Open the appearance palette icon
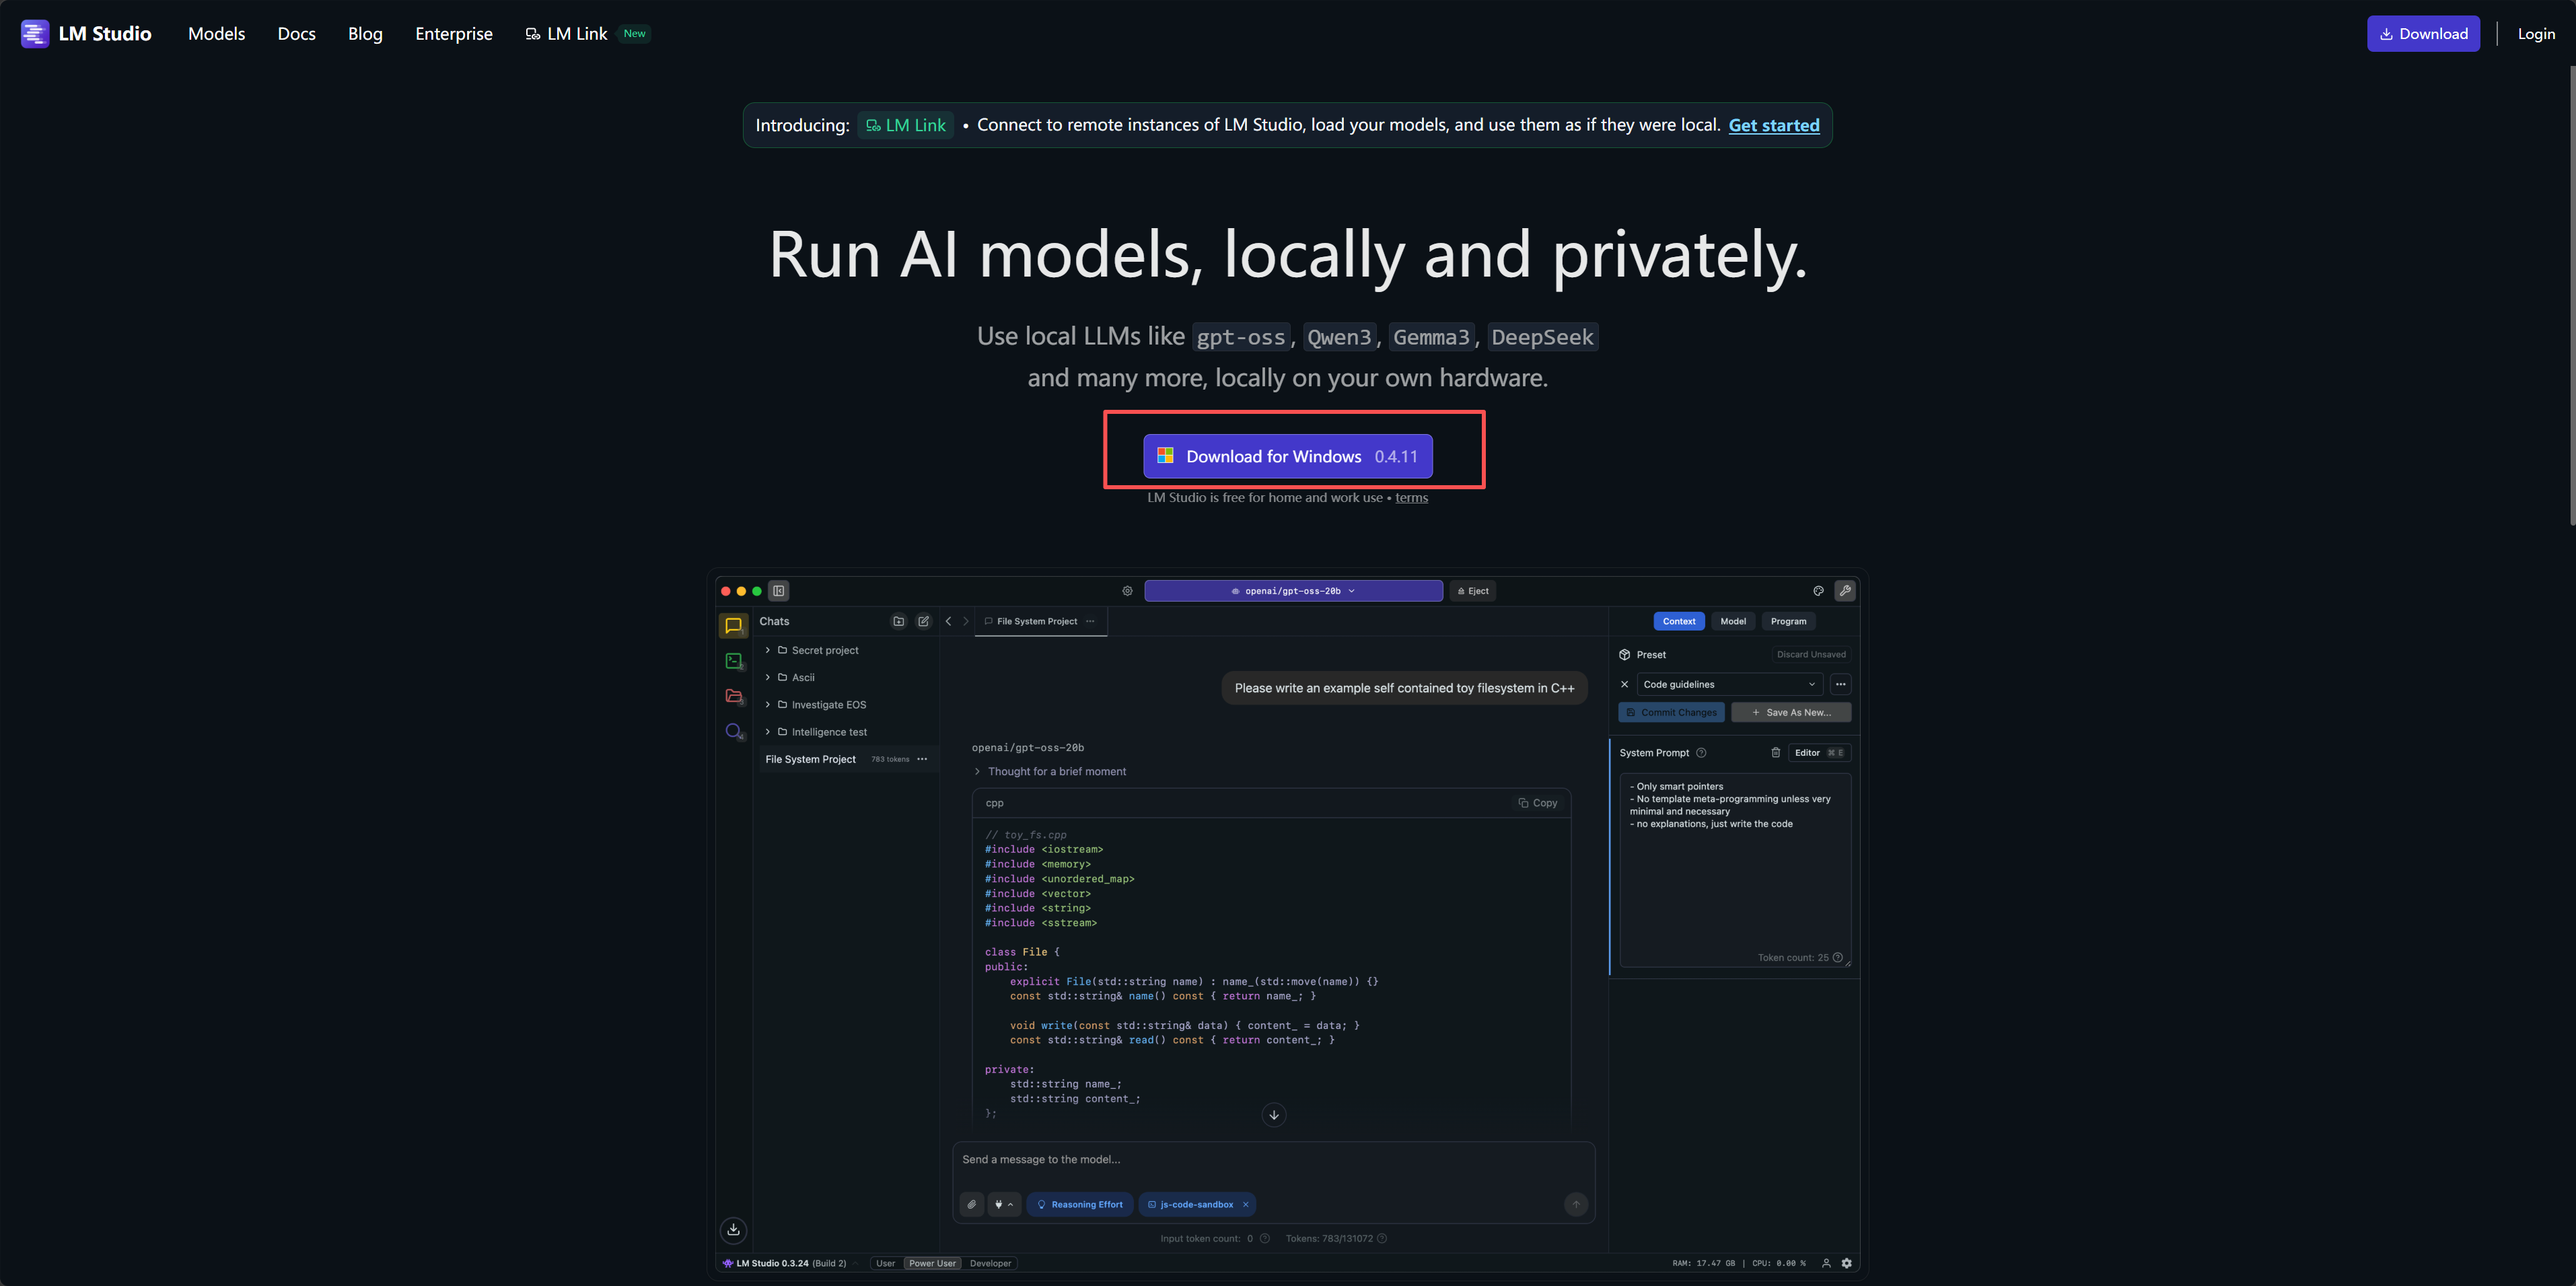 (x=1818, y=591)
